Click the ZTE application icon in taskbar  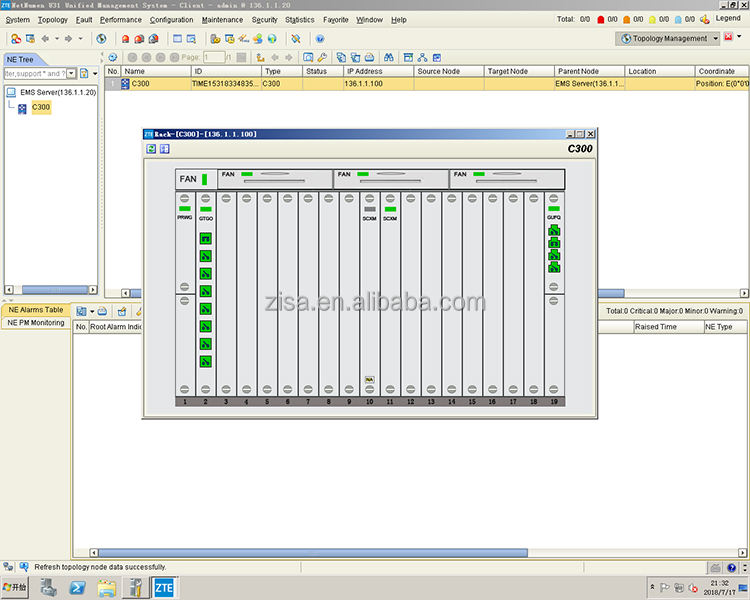(163, 588)
